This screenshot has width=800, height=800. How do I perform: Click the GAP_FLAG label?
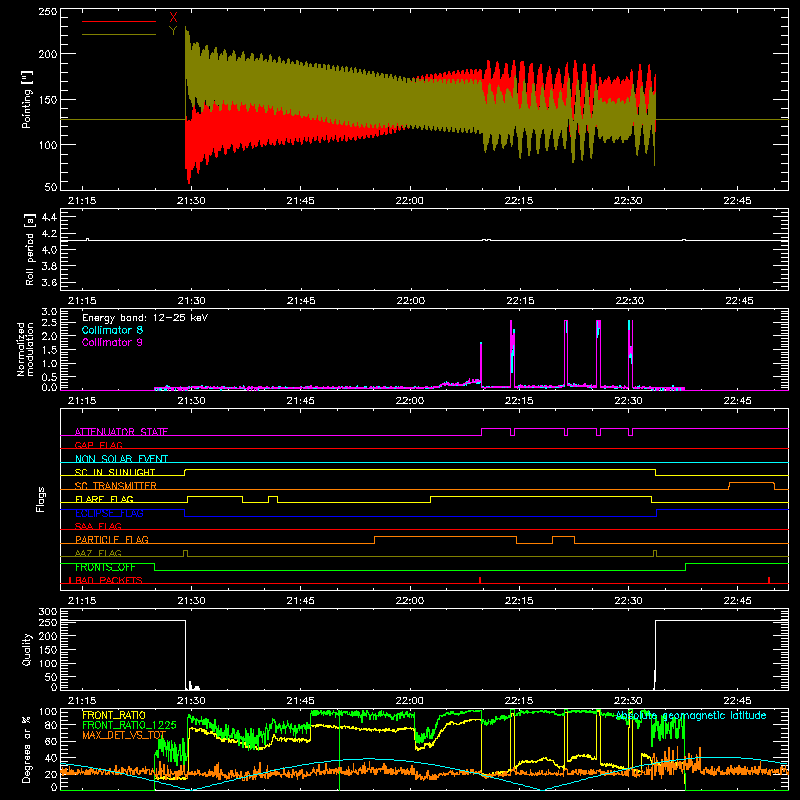pyautogui.click(x=98, y=445)
